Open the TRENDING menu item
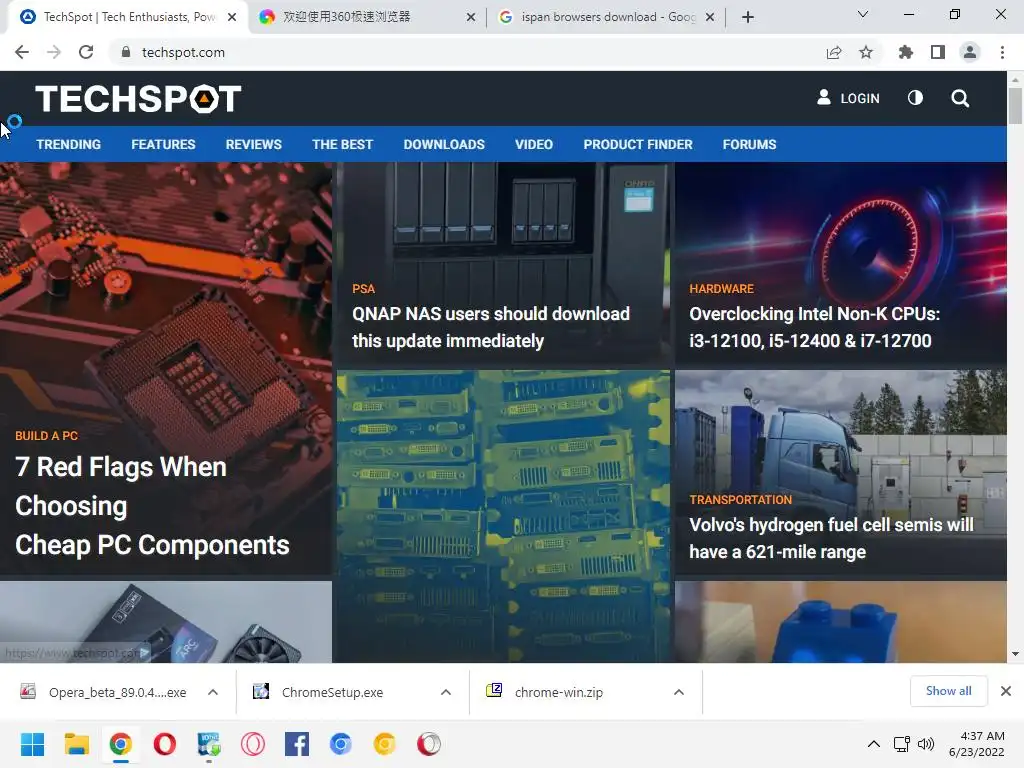Screen dimensions: 1024x768 [x=69, y=144]
